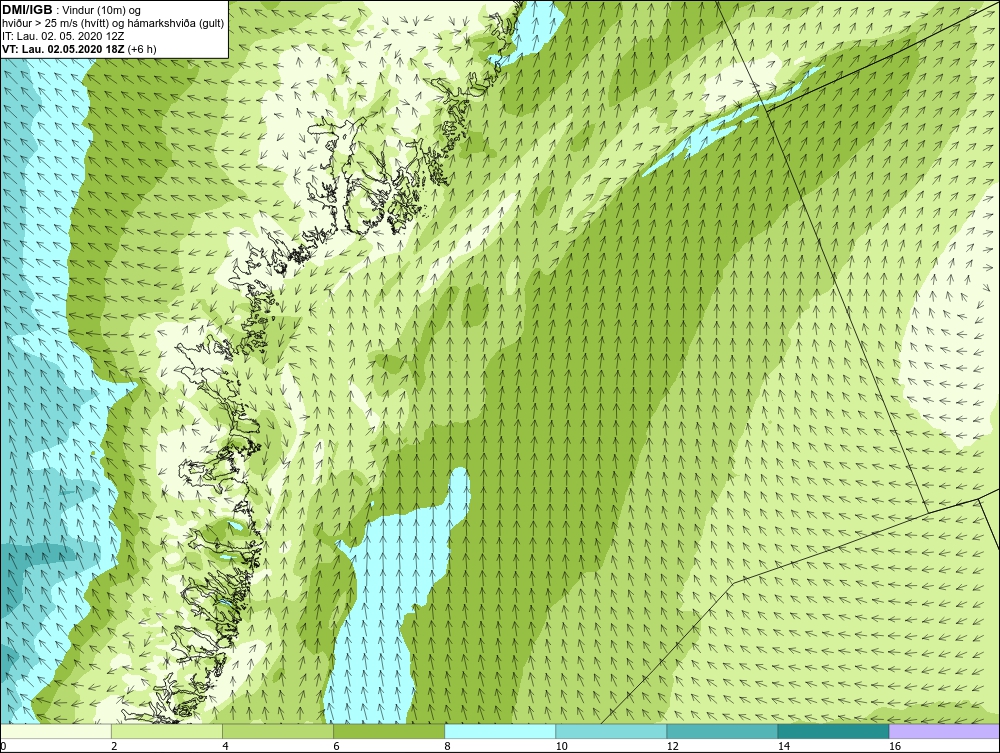Screen dimensions: 1000x753
Task: Click the legend scale label '12'
Action: pos(672,746)
